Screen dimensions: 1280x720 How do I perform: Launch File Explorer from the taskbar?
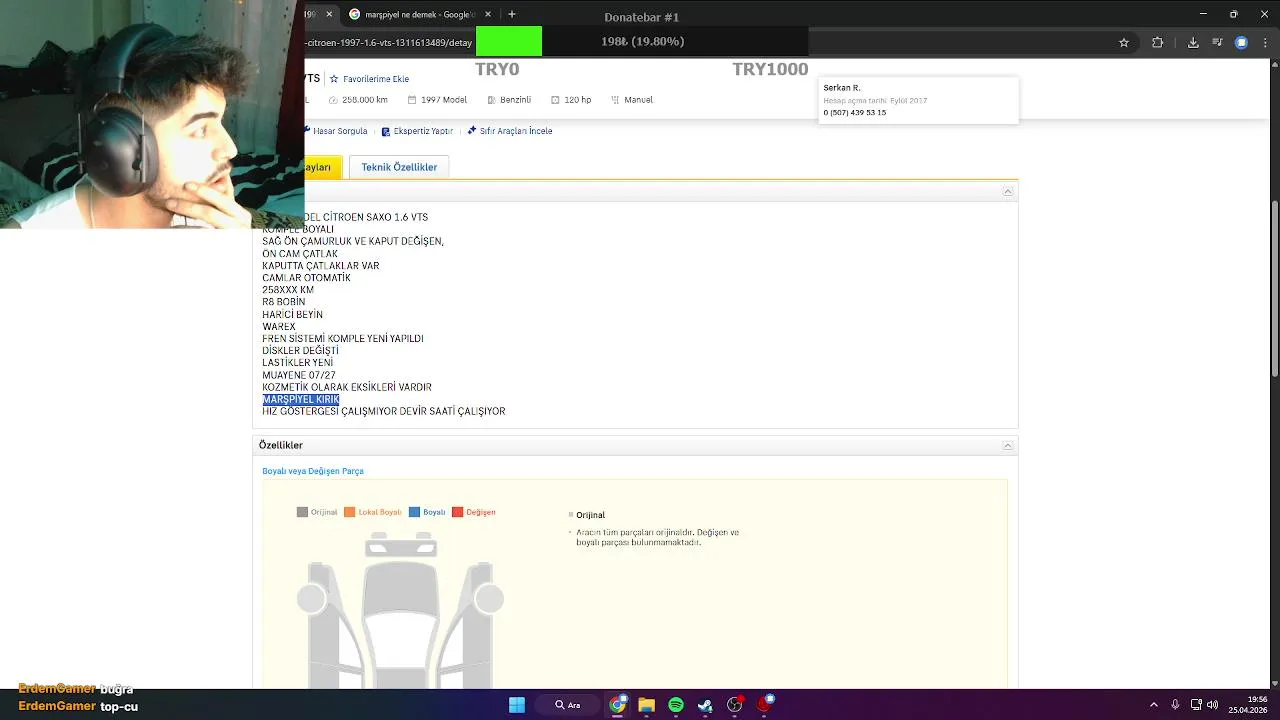tap(646, 705)
